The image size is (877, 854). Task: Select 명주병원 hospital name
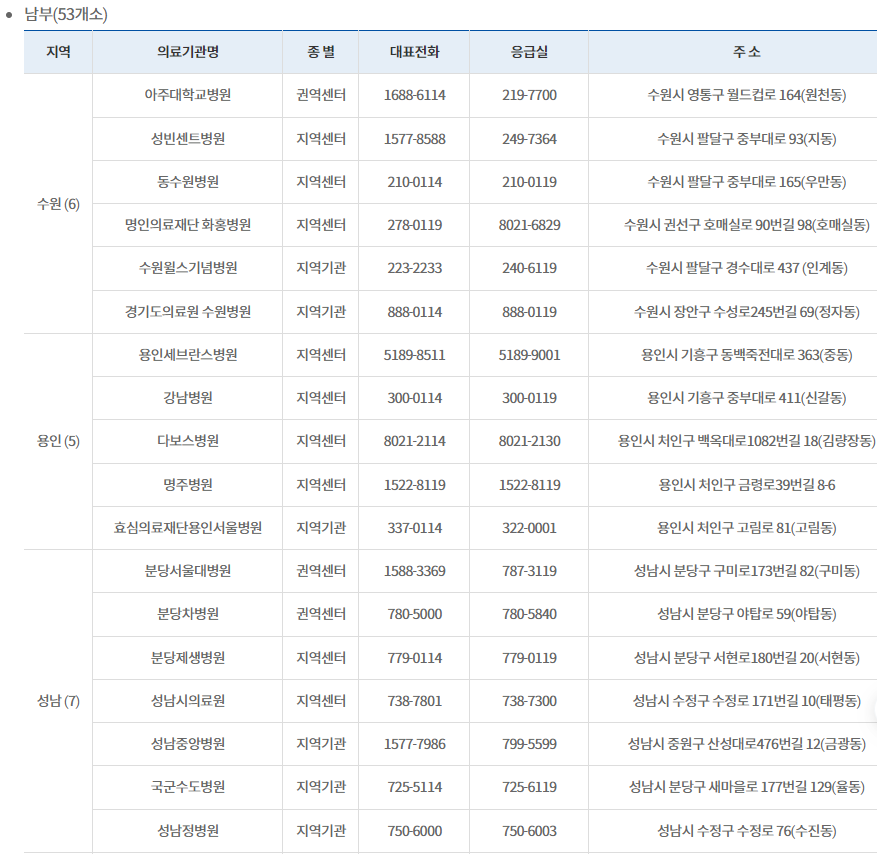coord(187,484)
